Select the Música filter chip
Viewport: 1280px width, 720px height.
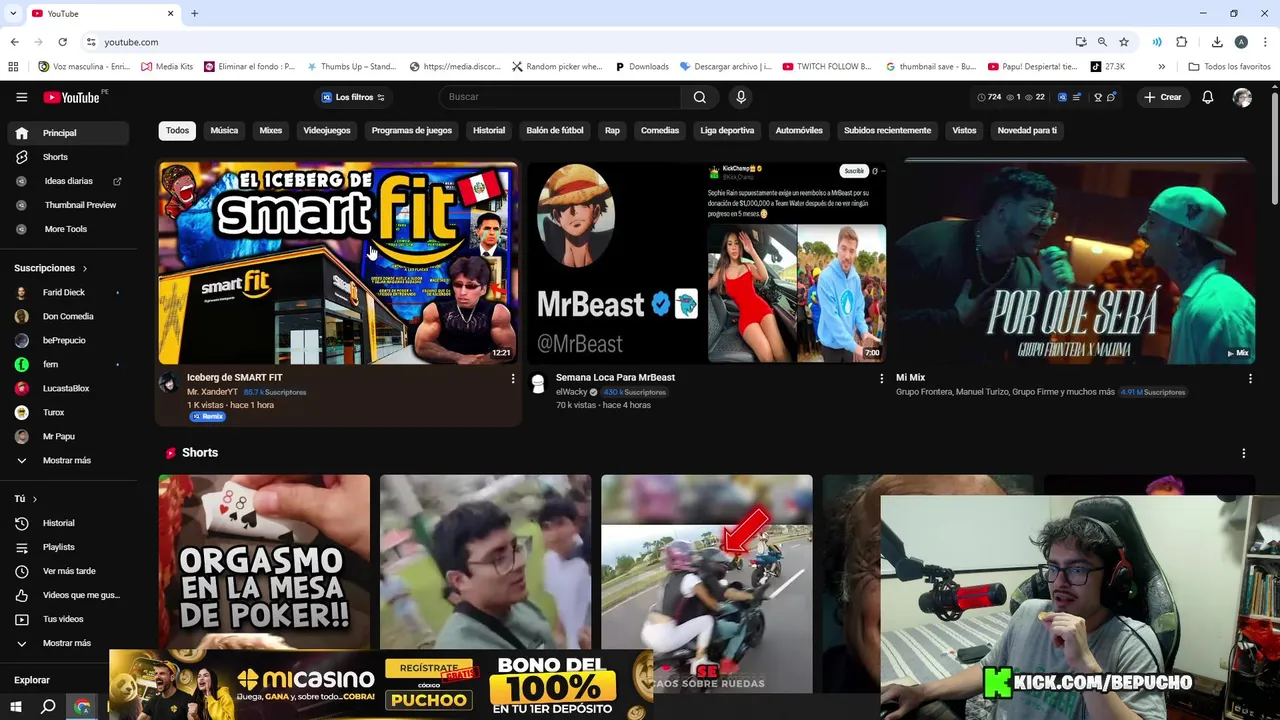click(224, 131)
